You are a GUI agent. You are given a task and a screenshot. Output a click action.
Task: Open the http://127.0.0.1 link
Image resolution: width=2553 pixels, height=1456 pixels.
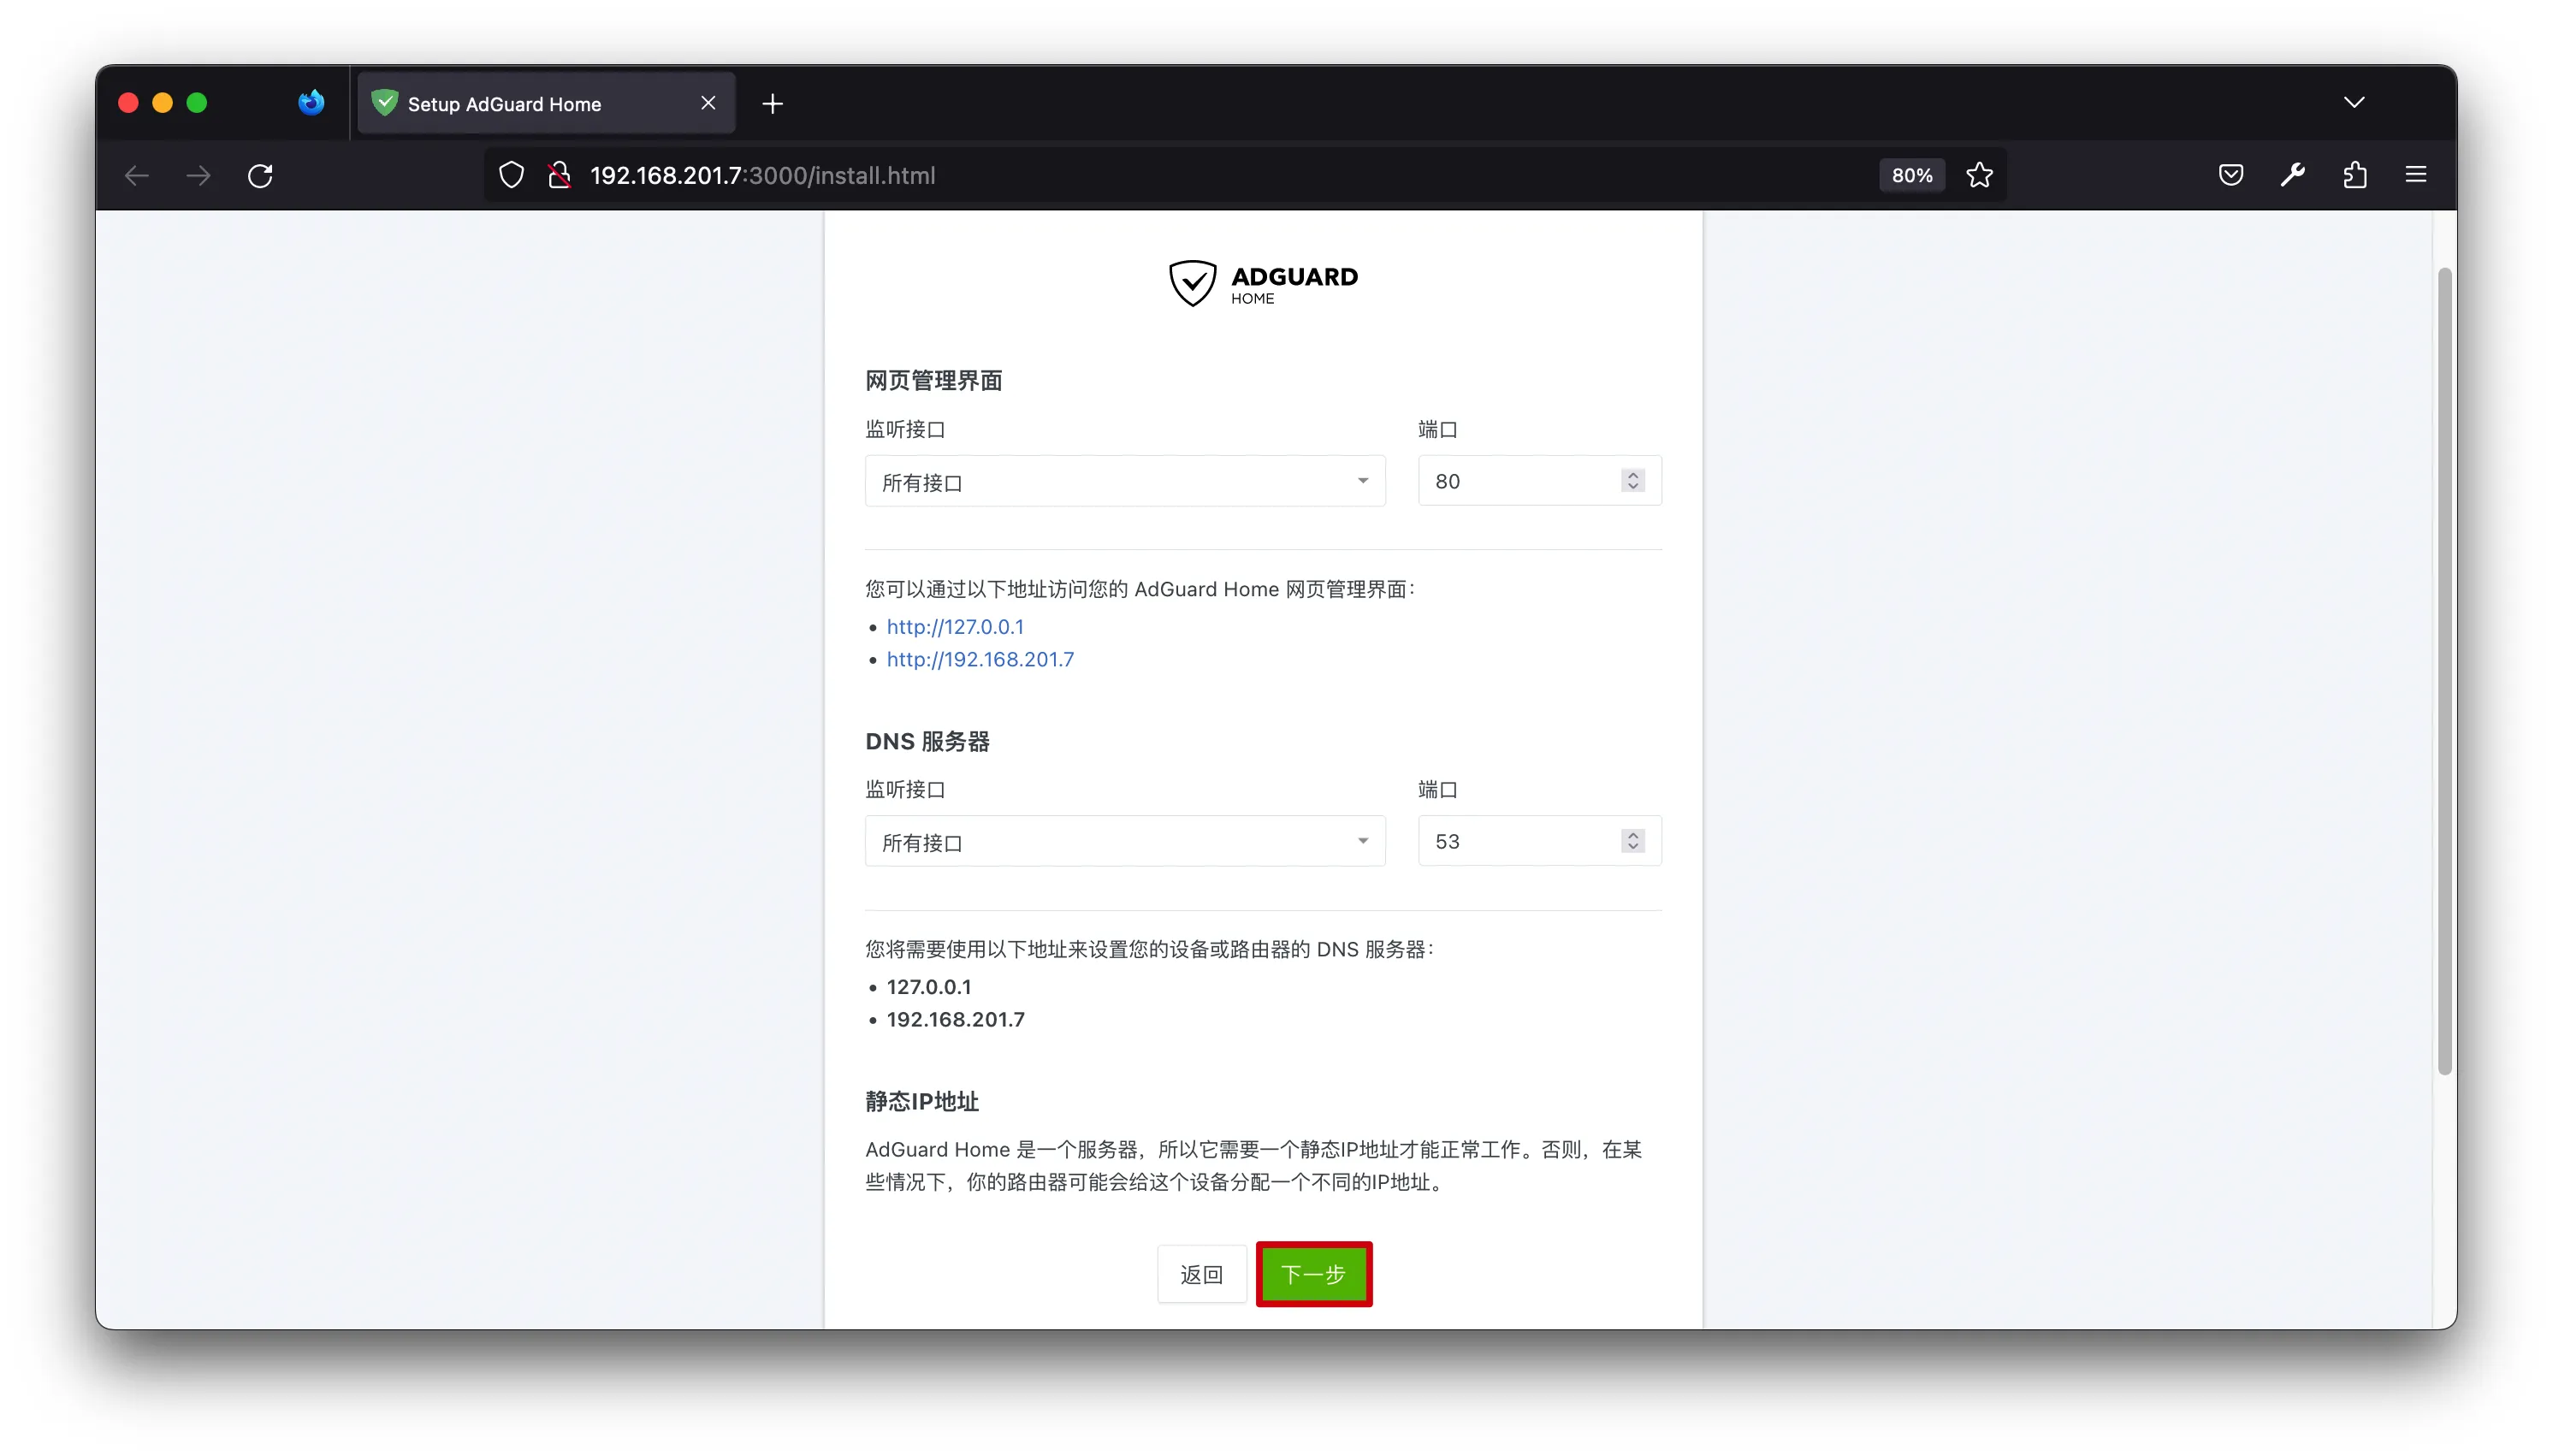point(955,627)
